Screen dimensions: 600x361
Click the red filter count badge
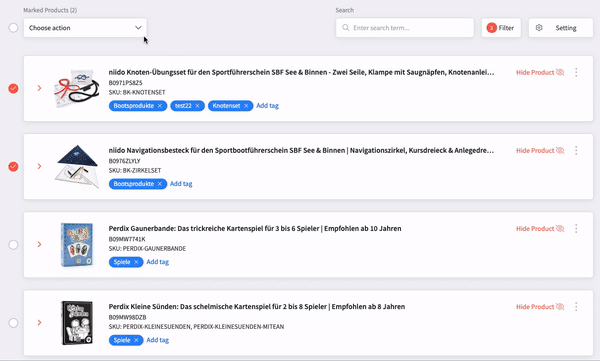[x=492, y=28]
